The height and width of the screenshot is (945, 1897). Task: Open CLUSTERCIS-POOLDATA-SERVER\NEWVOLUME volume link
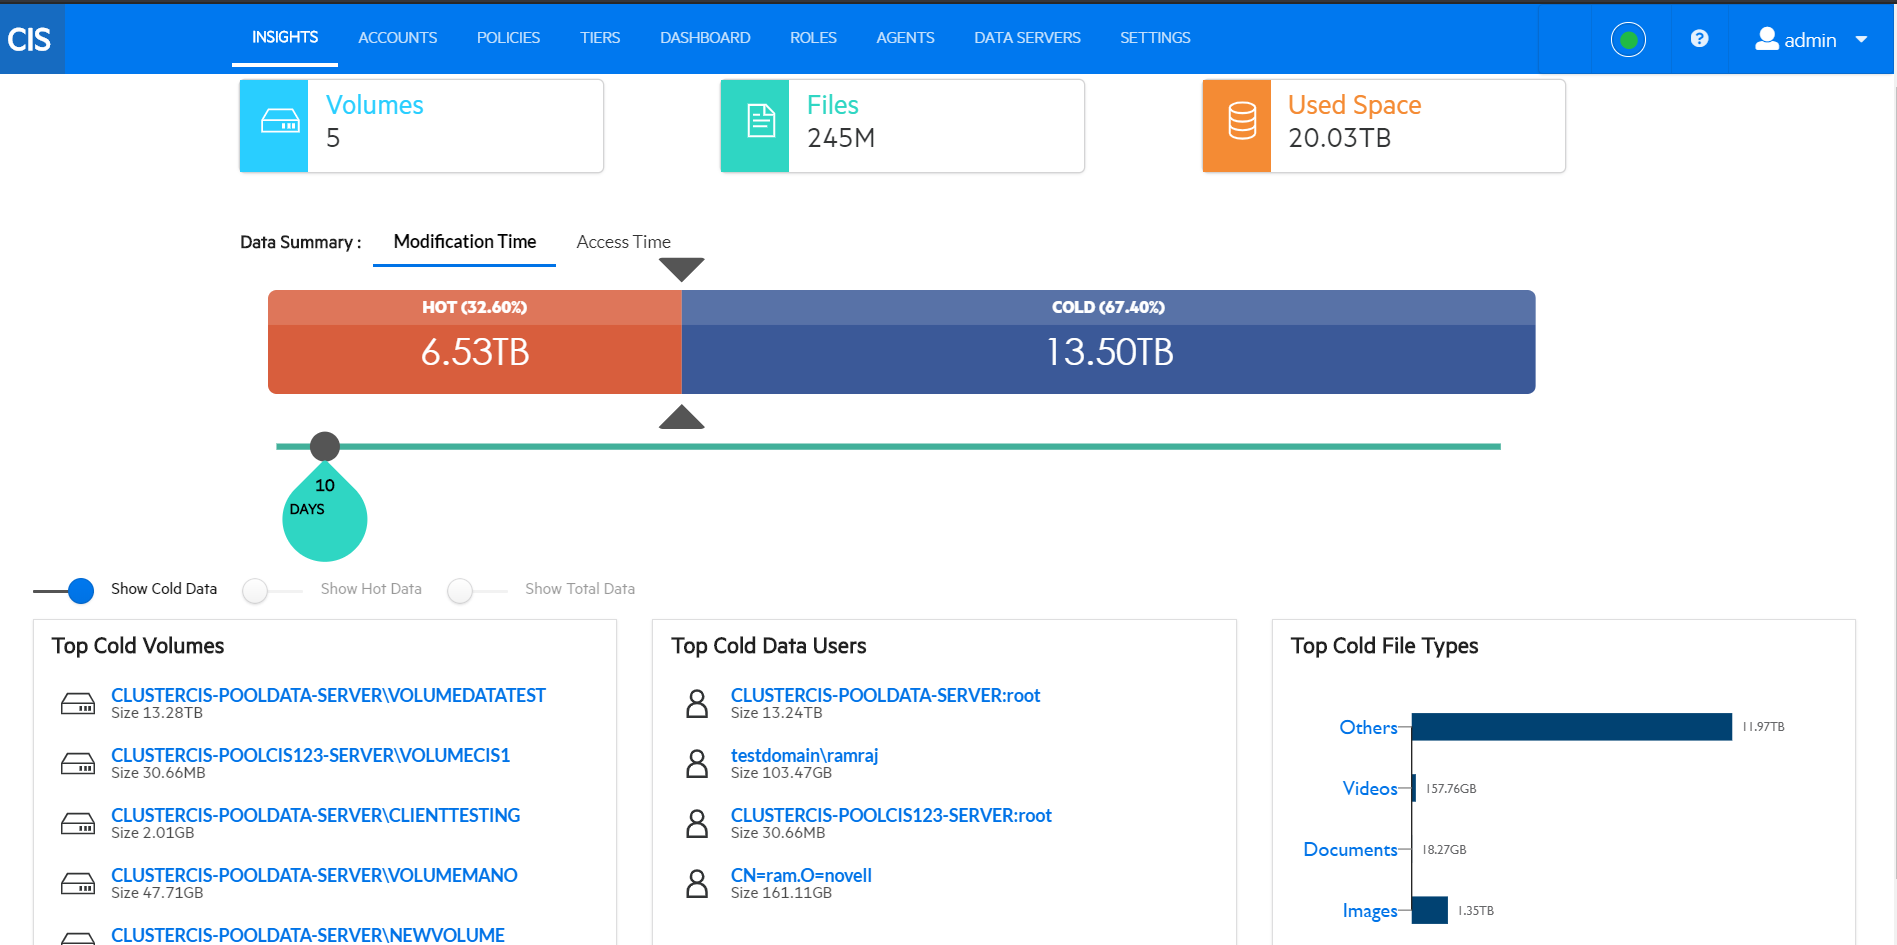(308, 935)
